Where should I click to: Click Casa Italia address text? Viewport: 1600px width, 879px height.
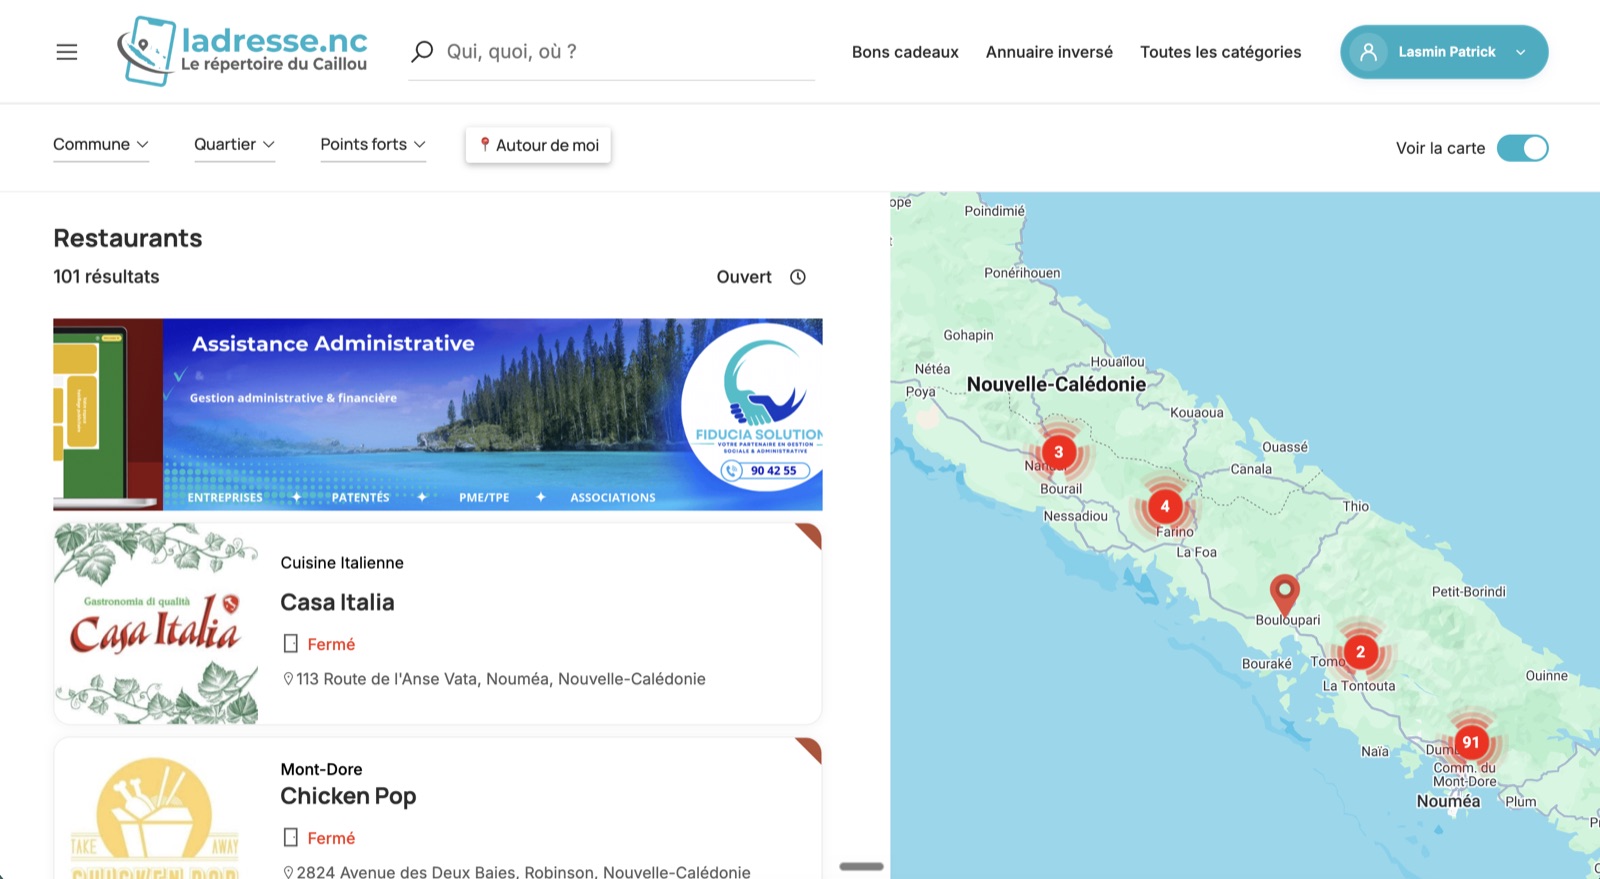click(501, 679)
